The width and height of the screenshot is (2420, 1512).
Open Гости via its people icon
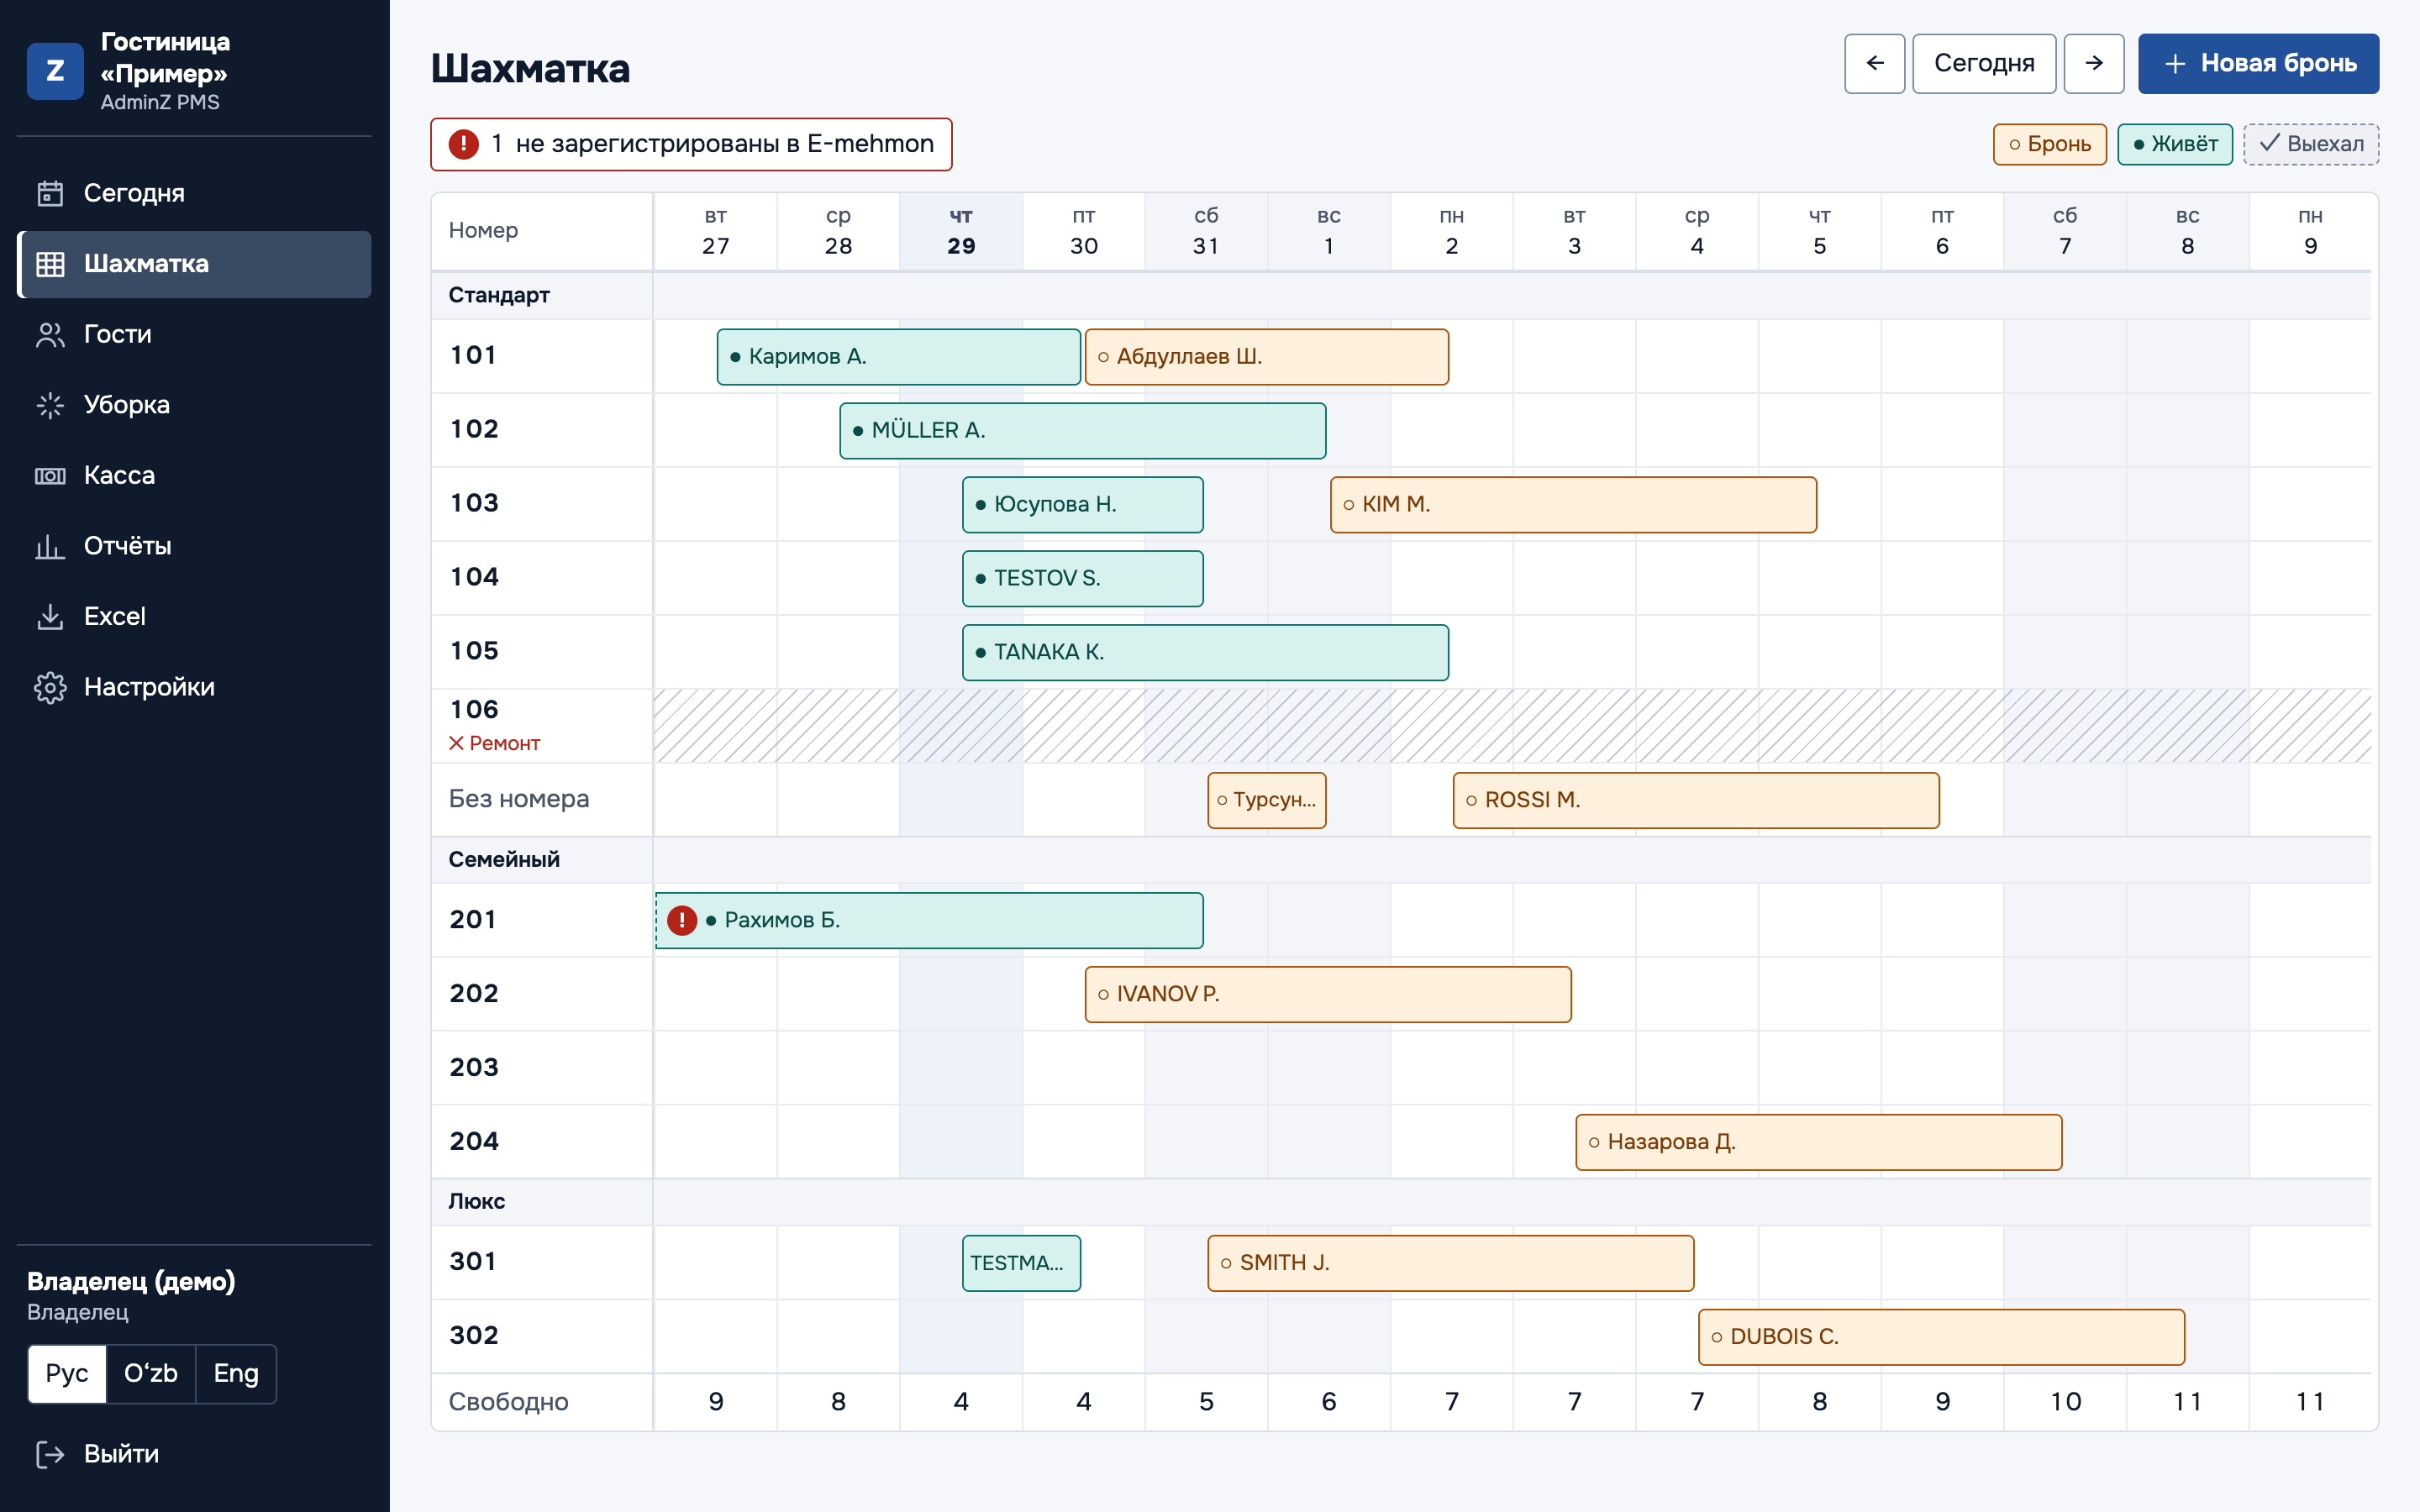pos(50,334)
